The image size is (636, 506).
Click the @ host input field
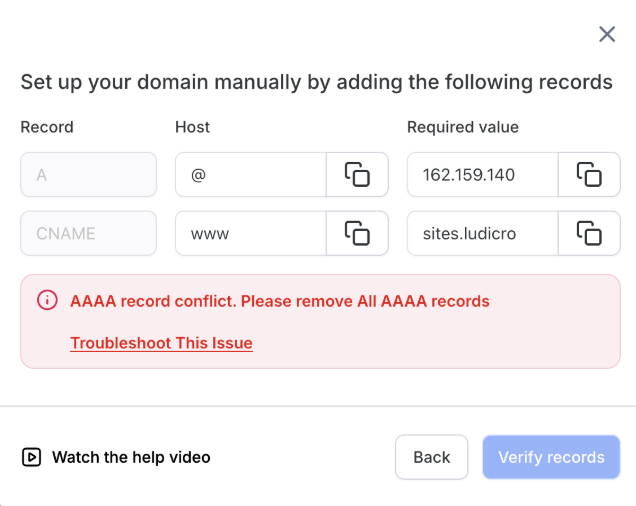251,175
